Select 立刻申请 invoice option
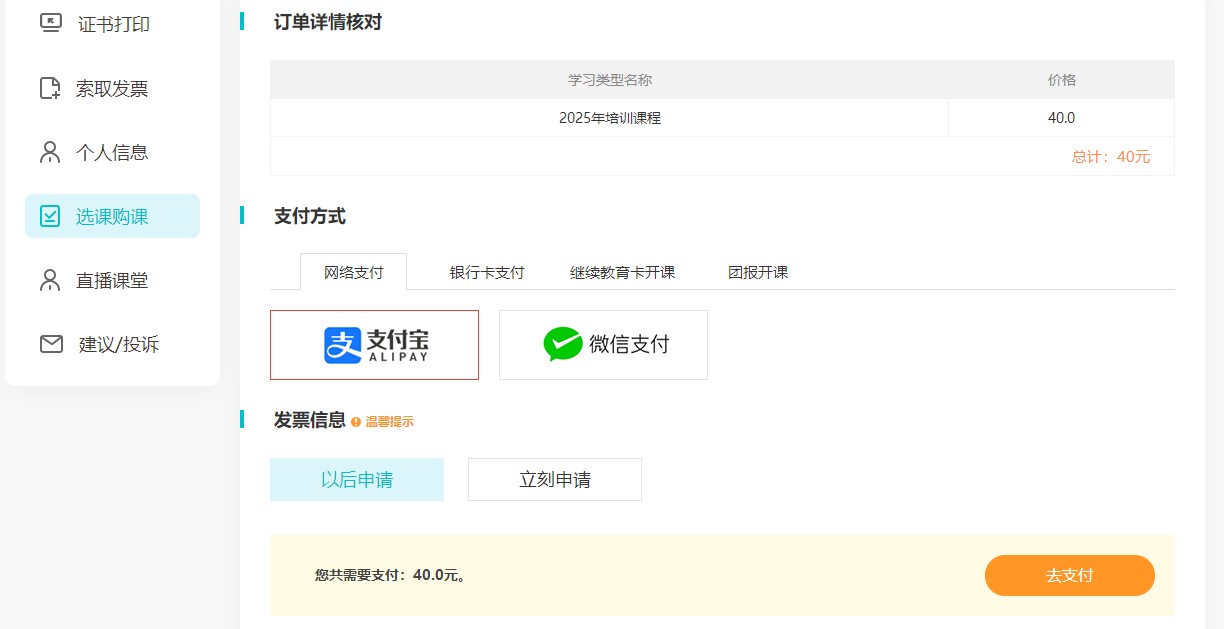This screenshot has width=1224, height=629. (x=555, y=480)
